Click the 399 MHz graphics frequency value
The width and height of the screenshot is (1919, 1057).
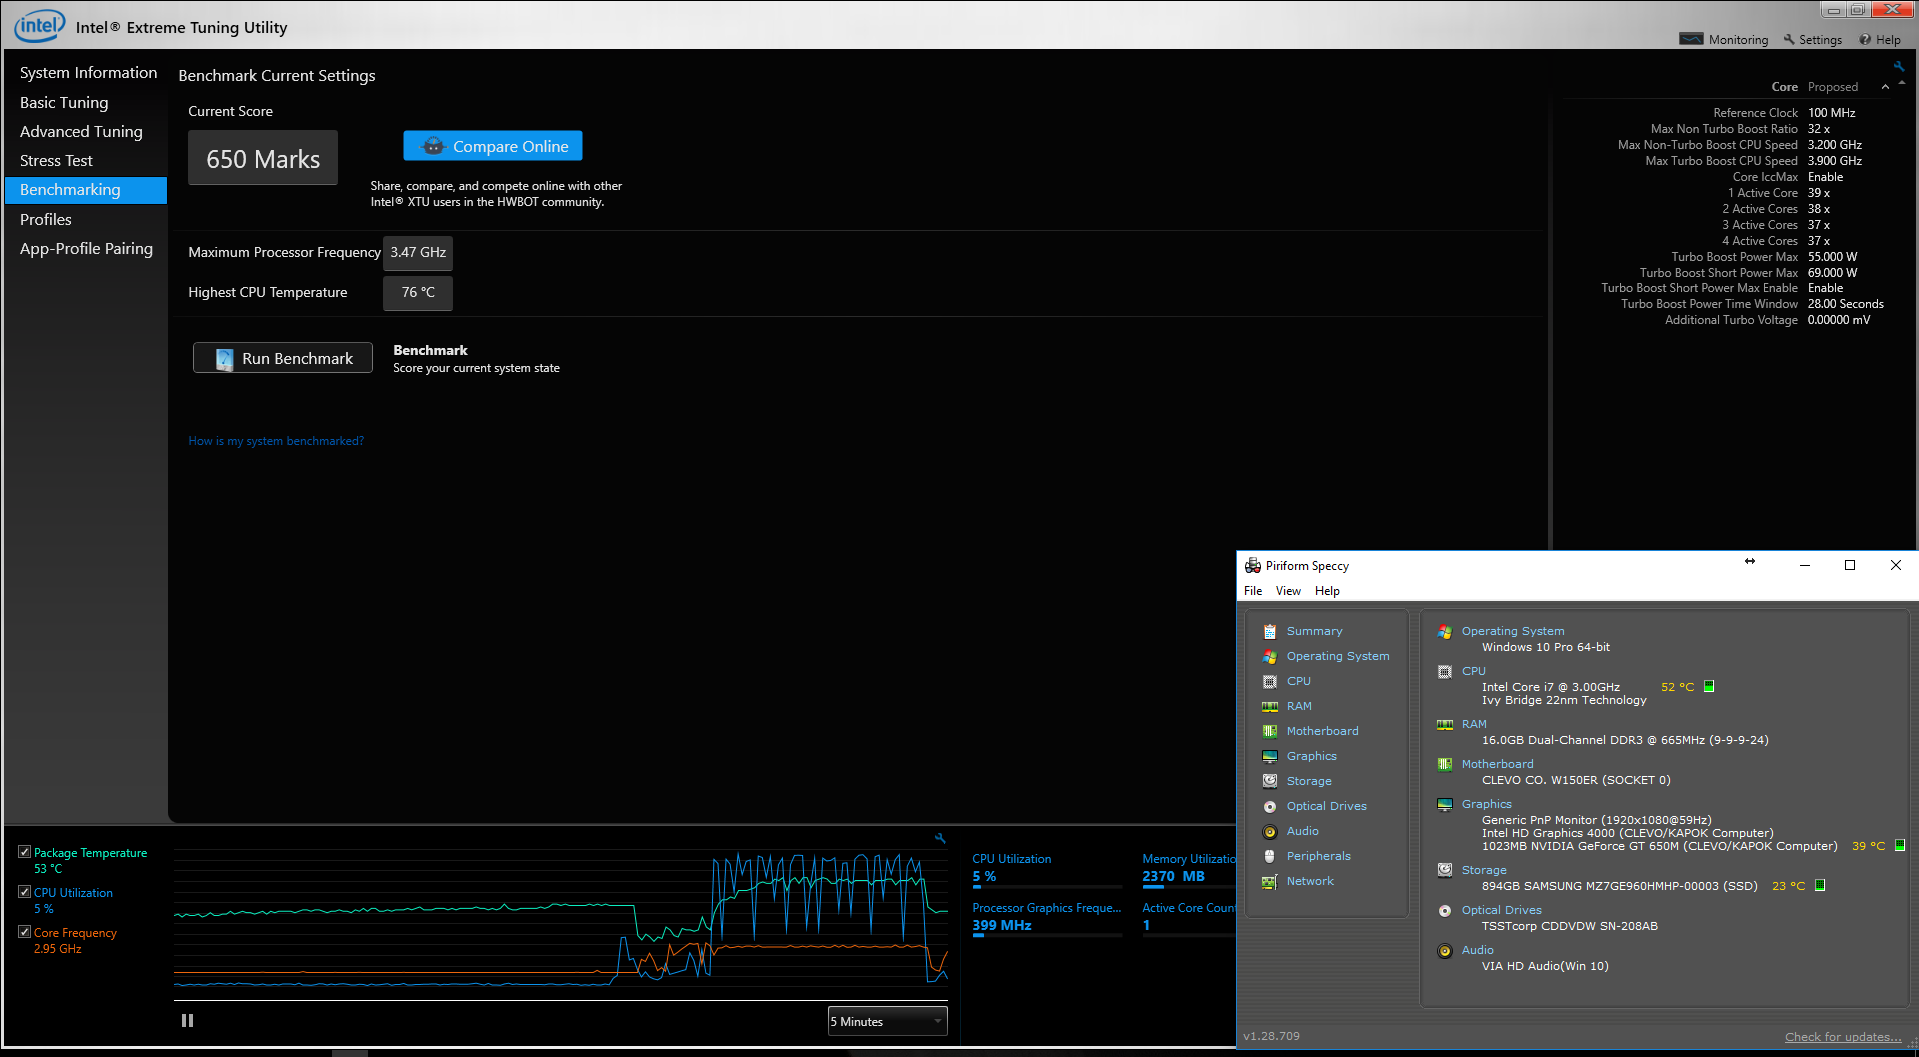1001,925
